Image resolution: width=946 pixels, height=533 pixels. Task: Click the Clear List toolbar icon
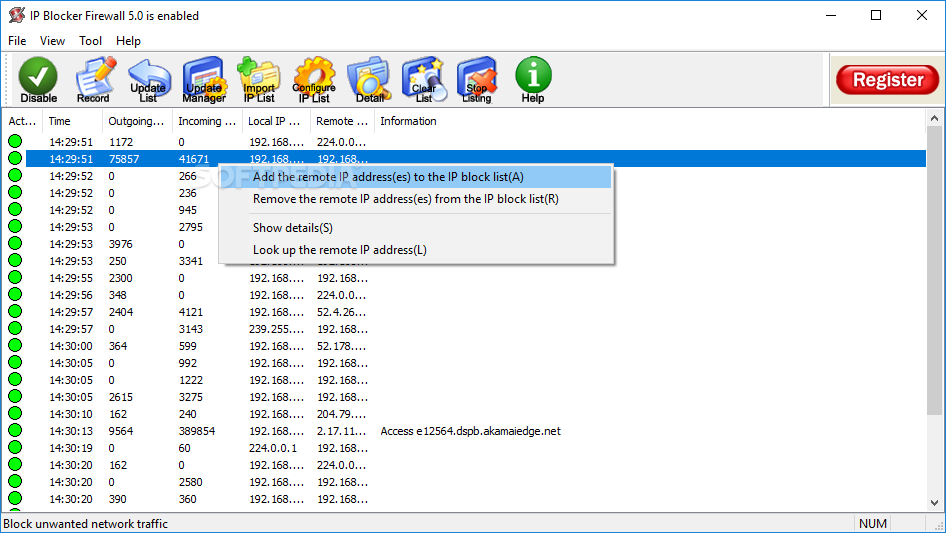coord(424,80)
